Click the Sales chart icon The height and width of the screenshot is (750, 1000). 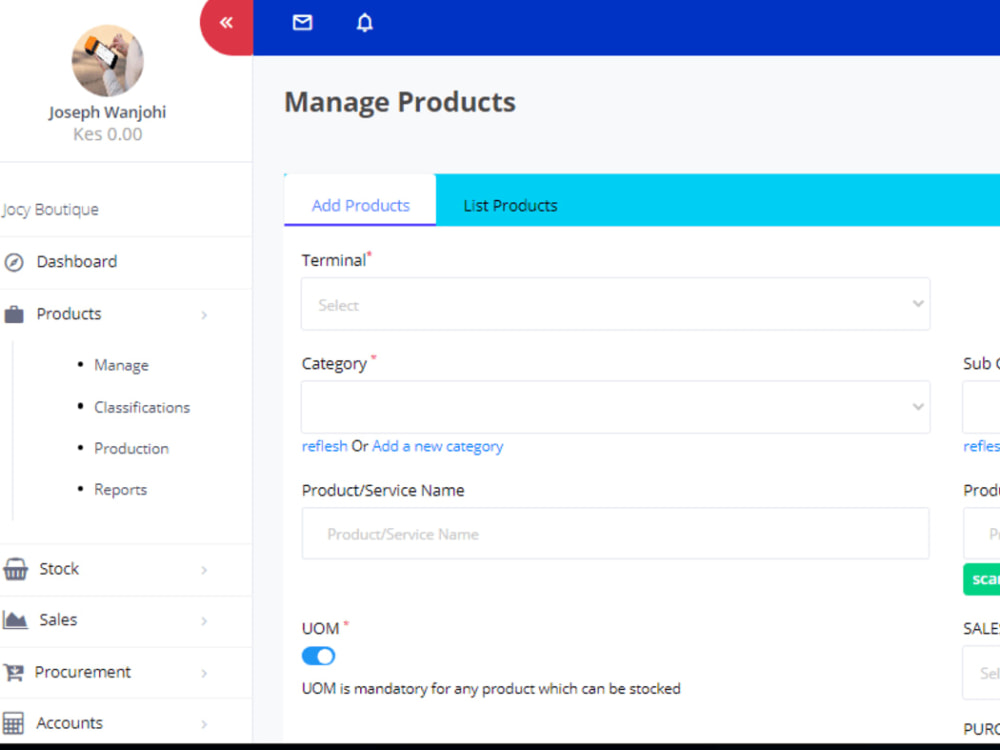pos(15,620)
